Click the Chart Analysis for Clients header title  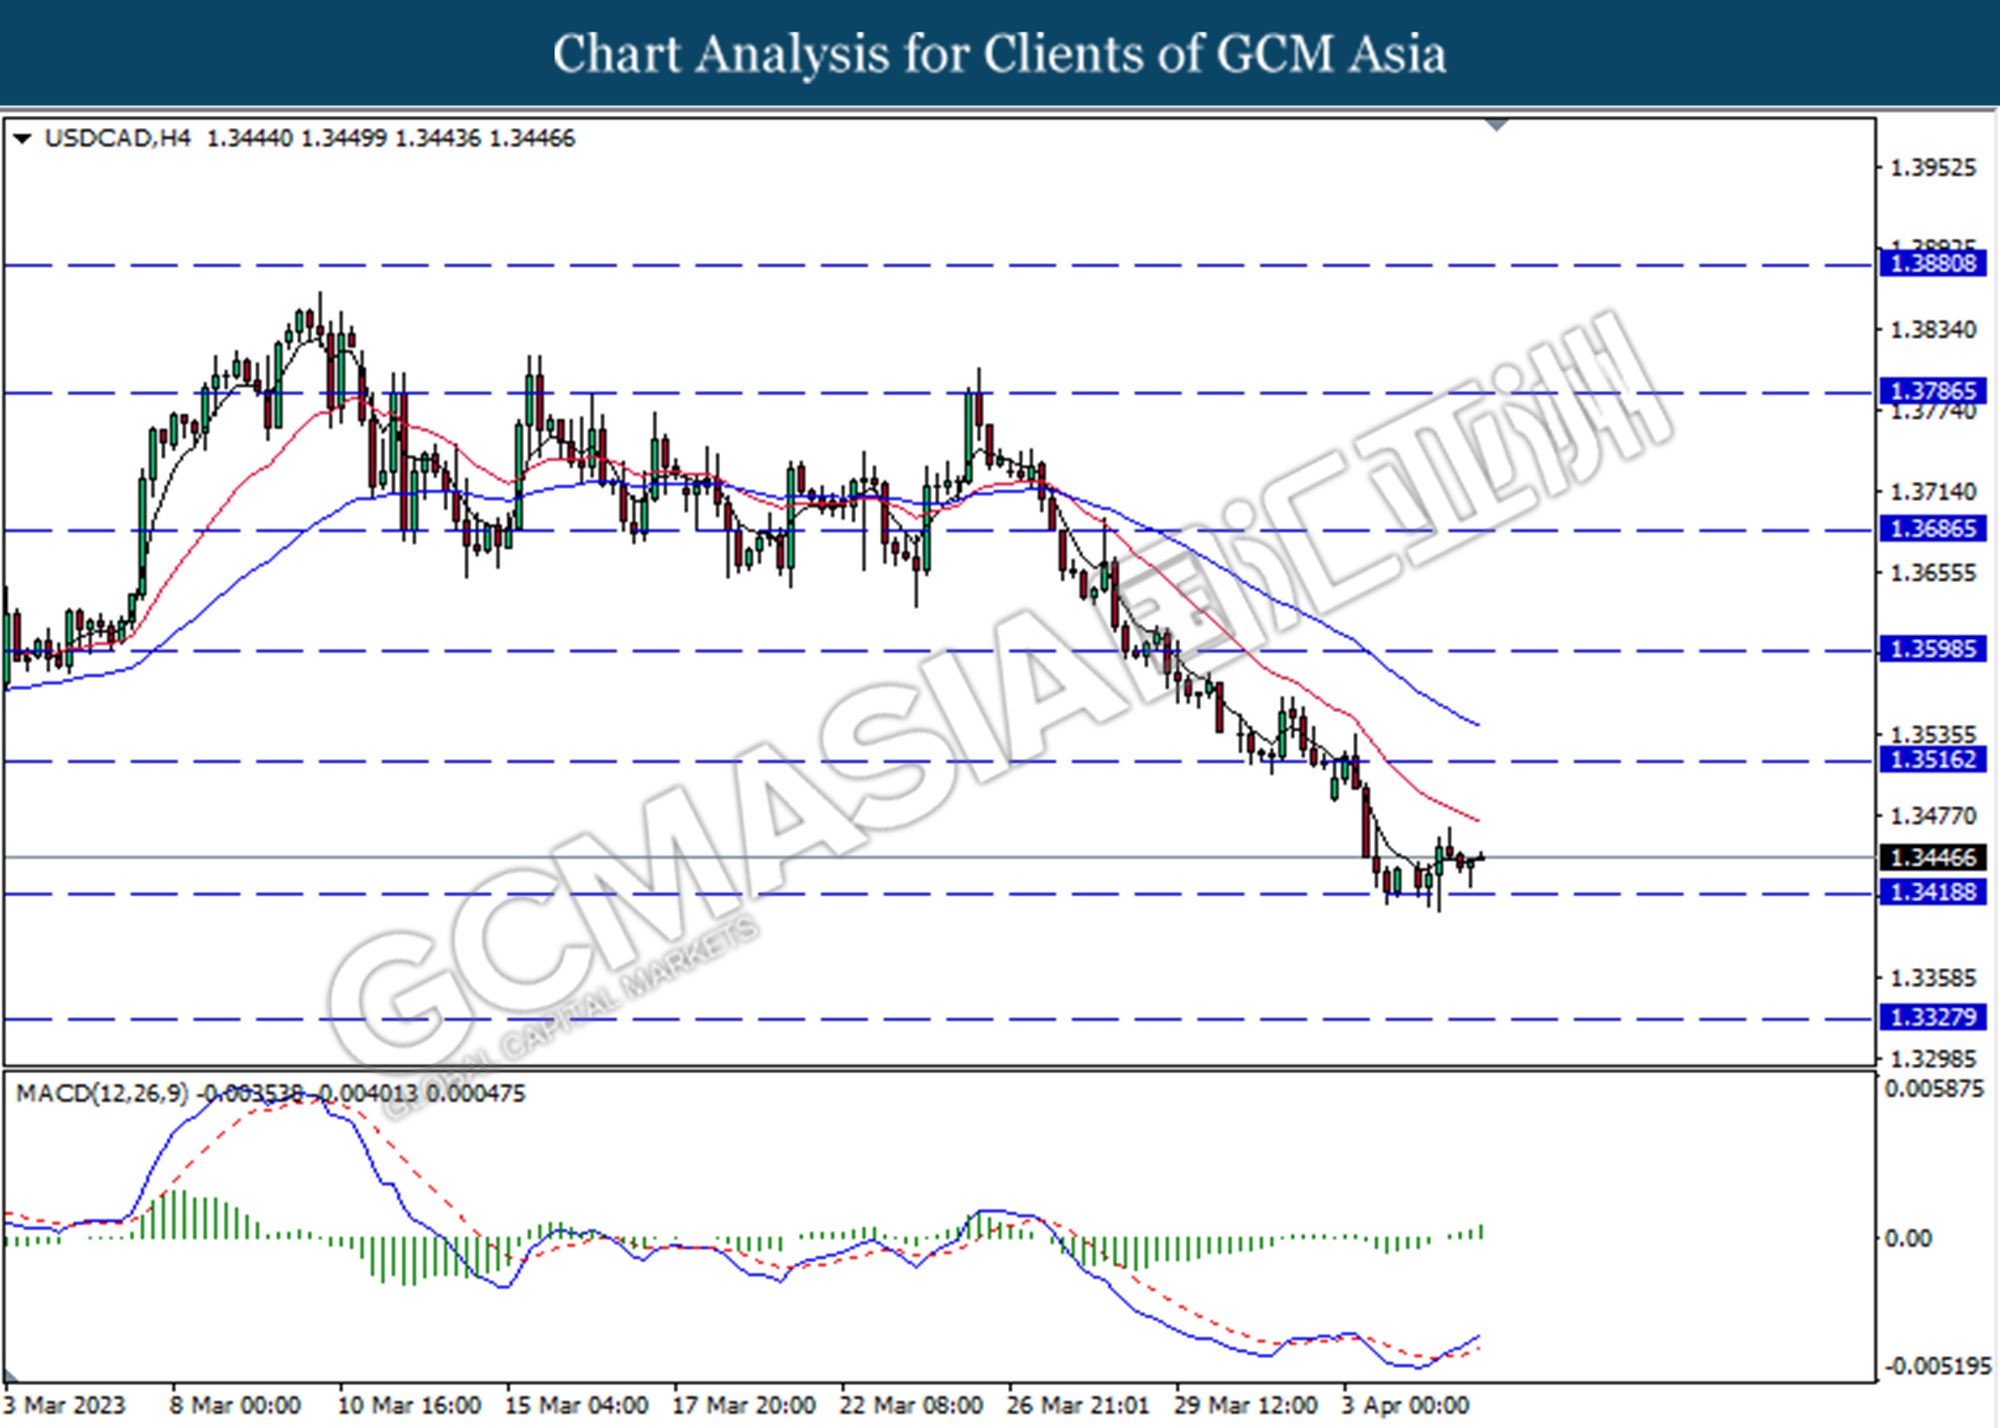tap(999, 54)
